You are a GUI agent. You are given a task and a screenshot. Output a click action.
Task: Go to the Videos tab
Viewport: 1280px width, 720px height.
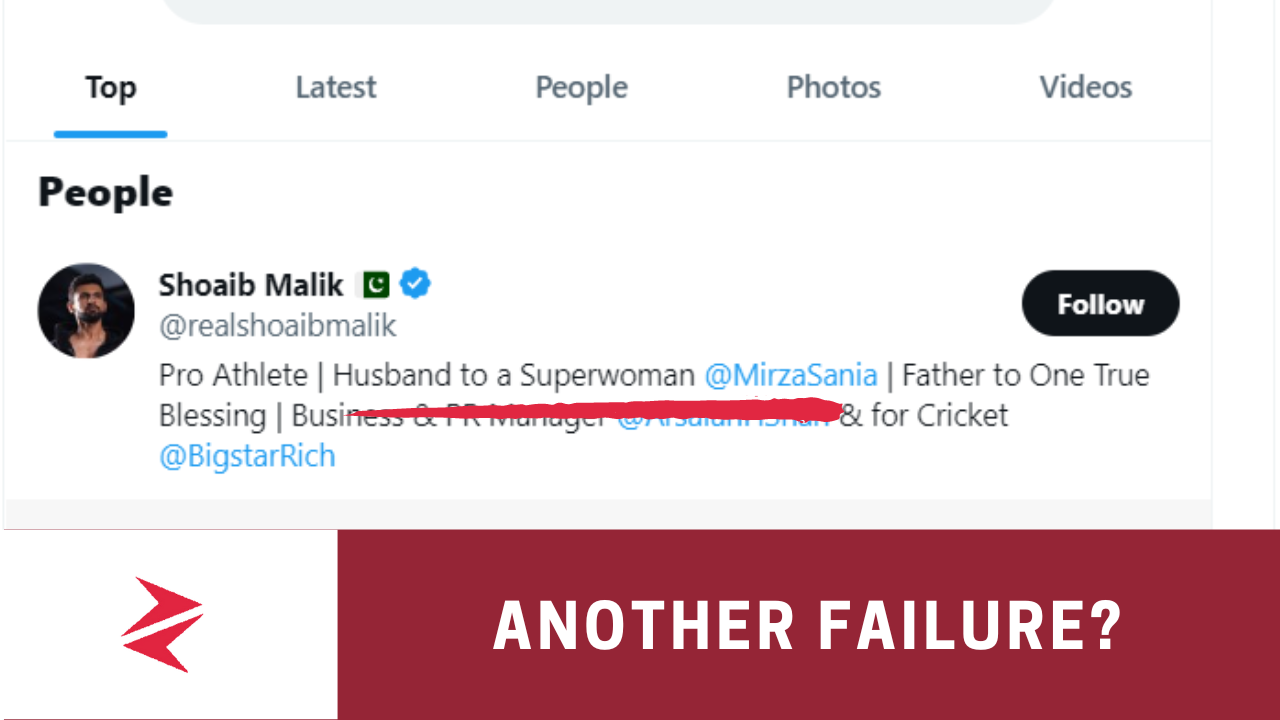click(1085, 88)
